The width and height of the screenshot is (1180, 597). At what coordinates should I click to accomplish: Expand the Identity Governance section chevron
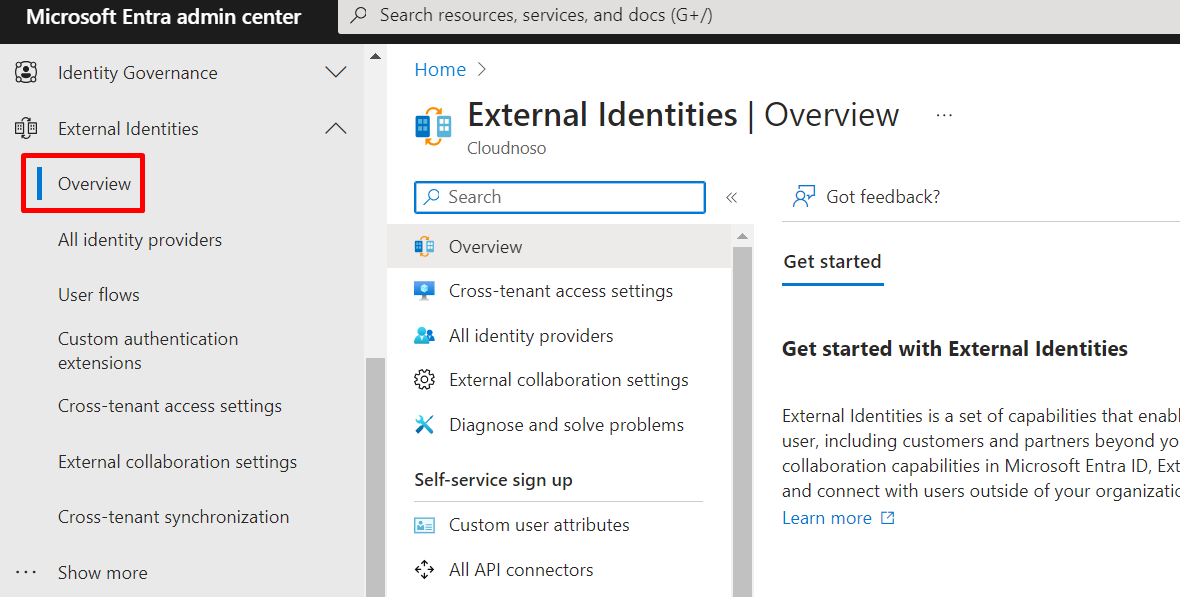pos(336,72)
